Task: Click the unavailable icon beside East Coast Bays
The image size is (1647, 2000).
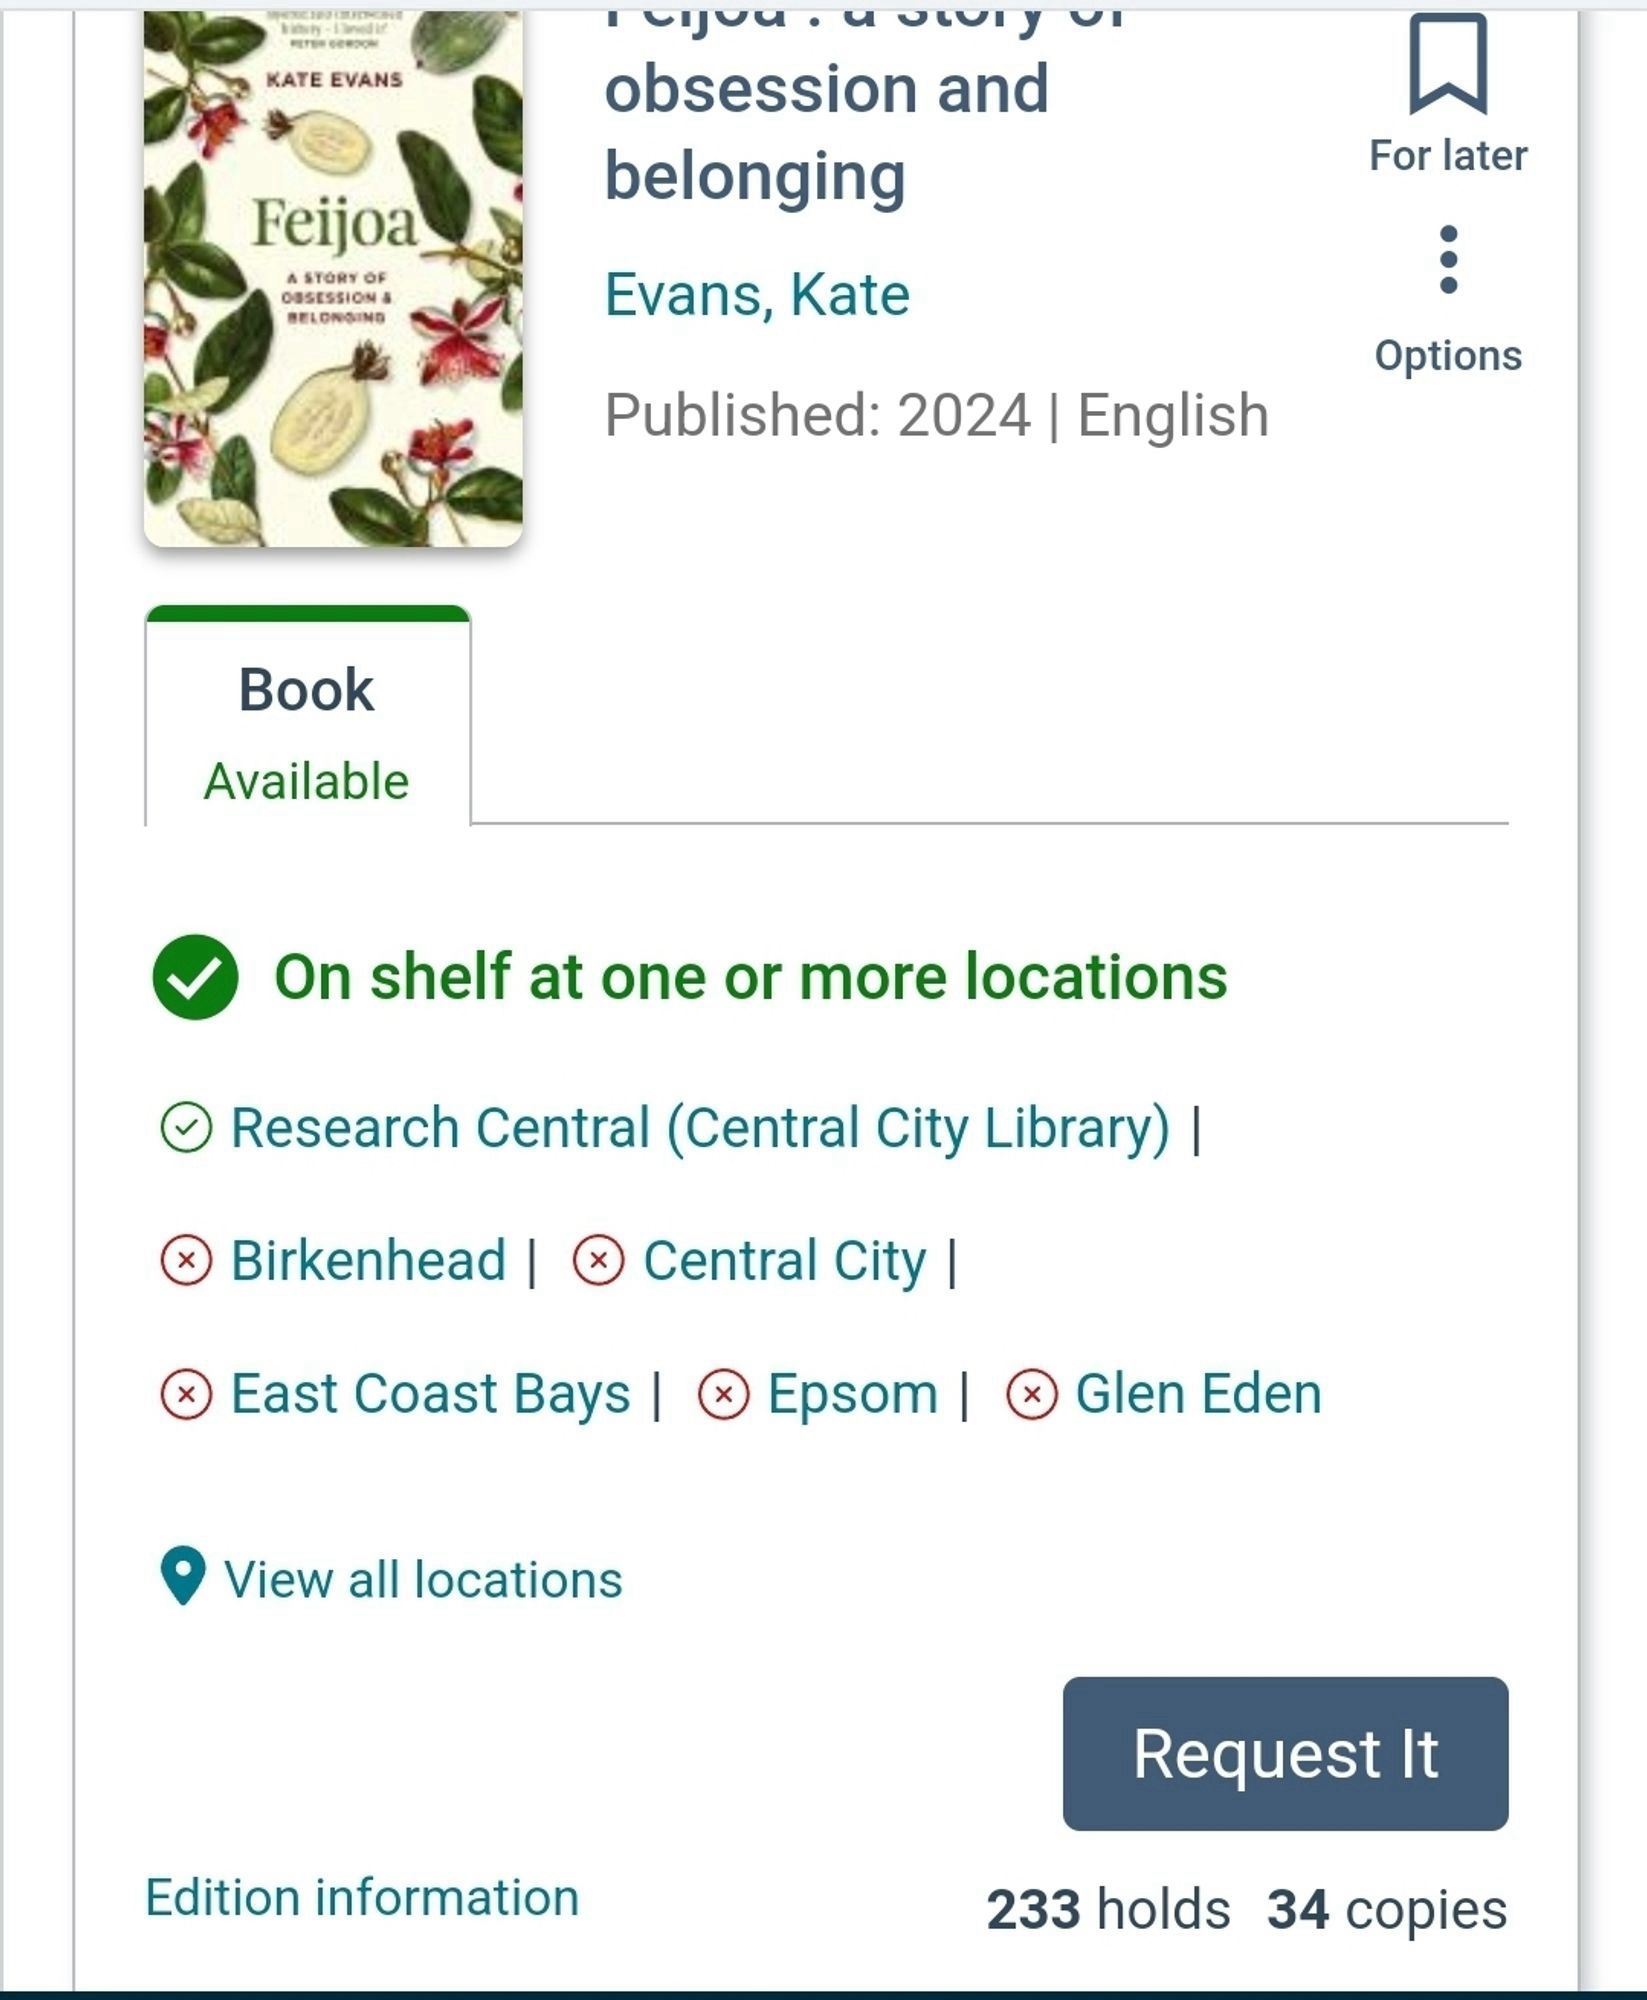Action: [x=186, y=1394]
